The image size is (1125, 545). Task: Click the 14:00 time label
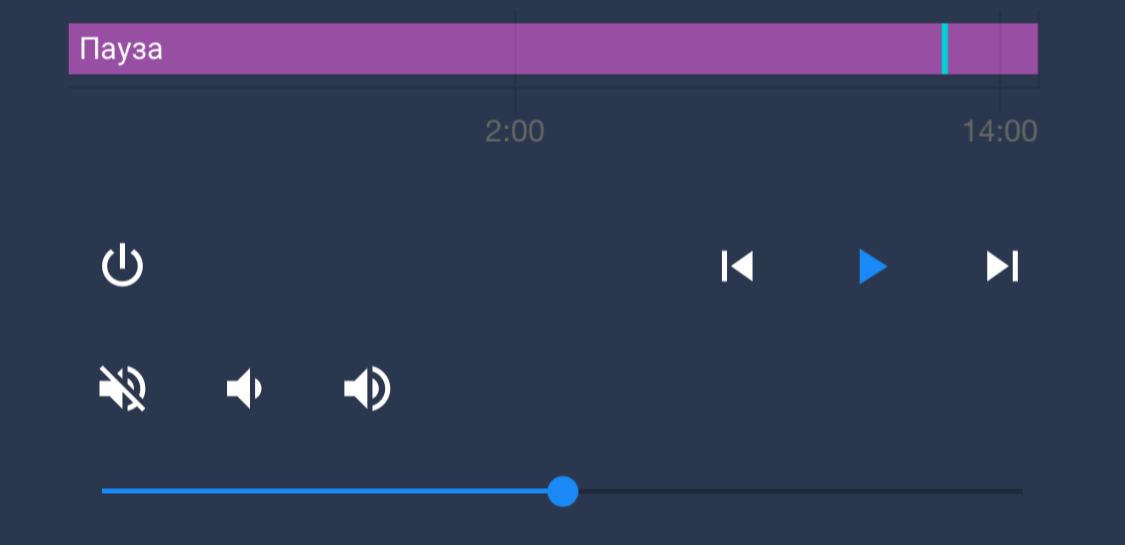coord(999,131)
